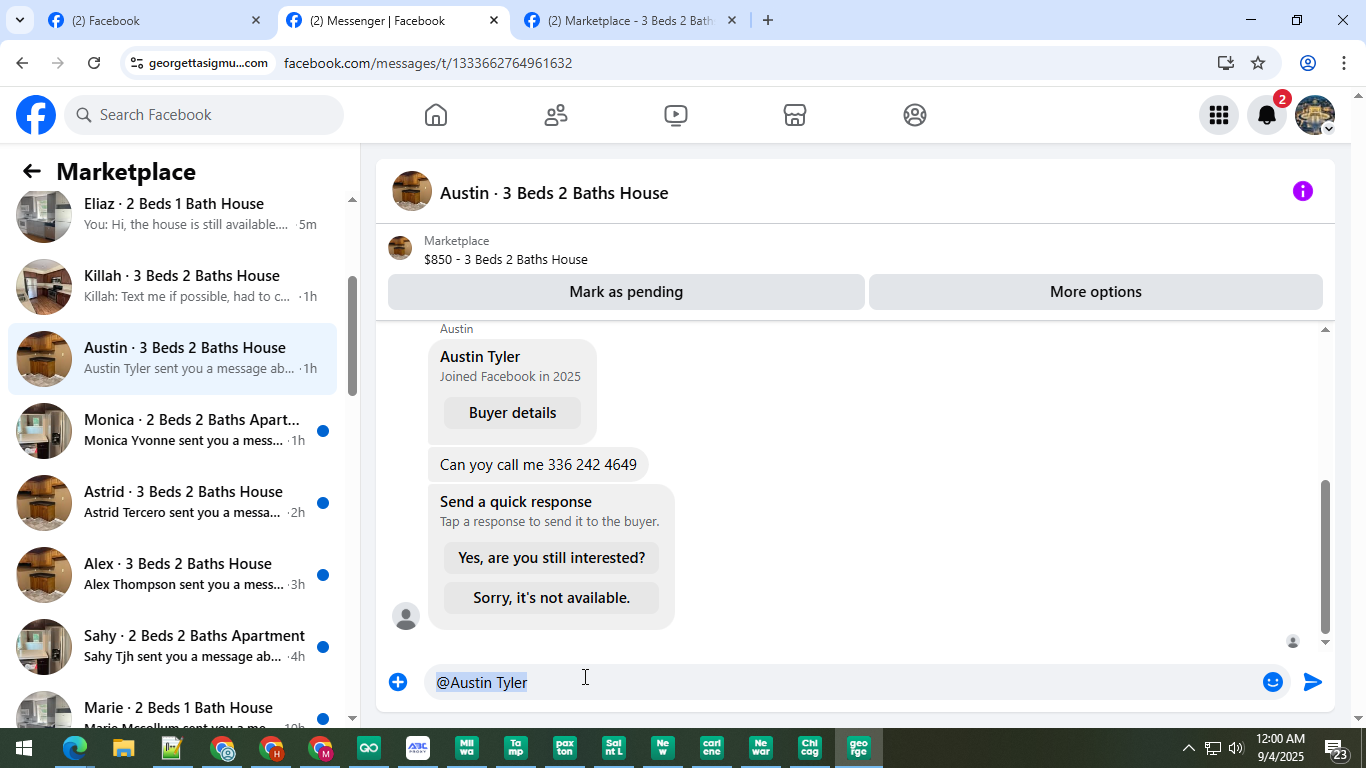This screenshot has height=768, width=1366.
Task: Click the install app icon in address bar
Action: click(x=1226, y=63)
